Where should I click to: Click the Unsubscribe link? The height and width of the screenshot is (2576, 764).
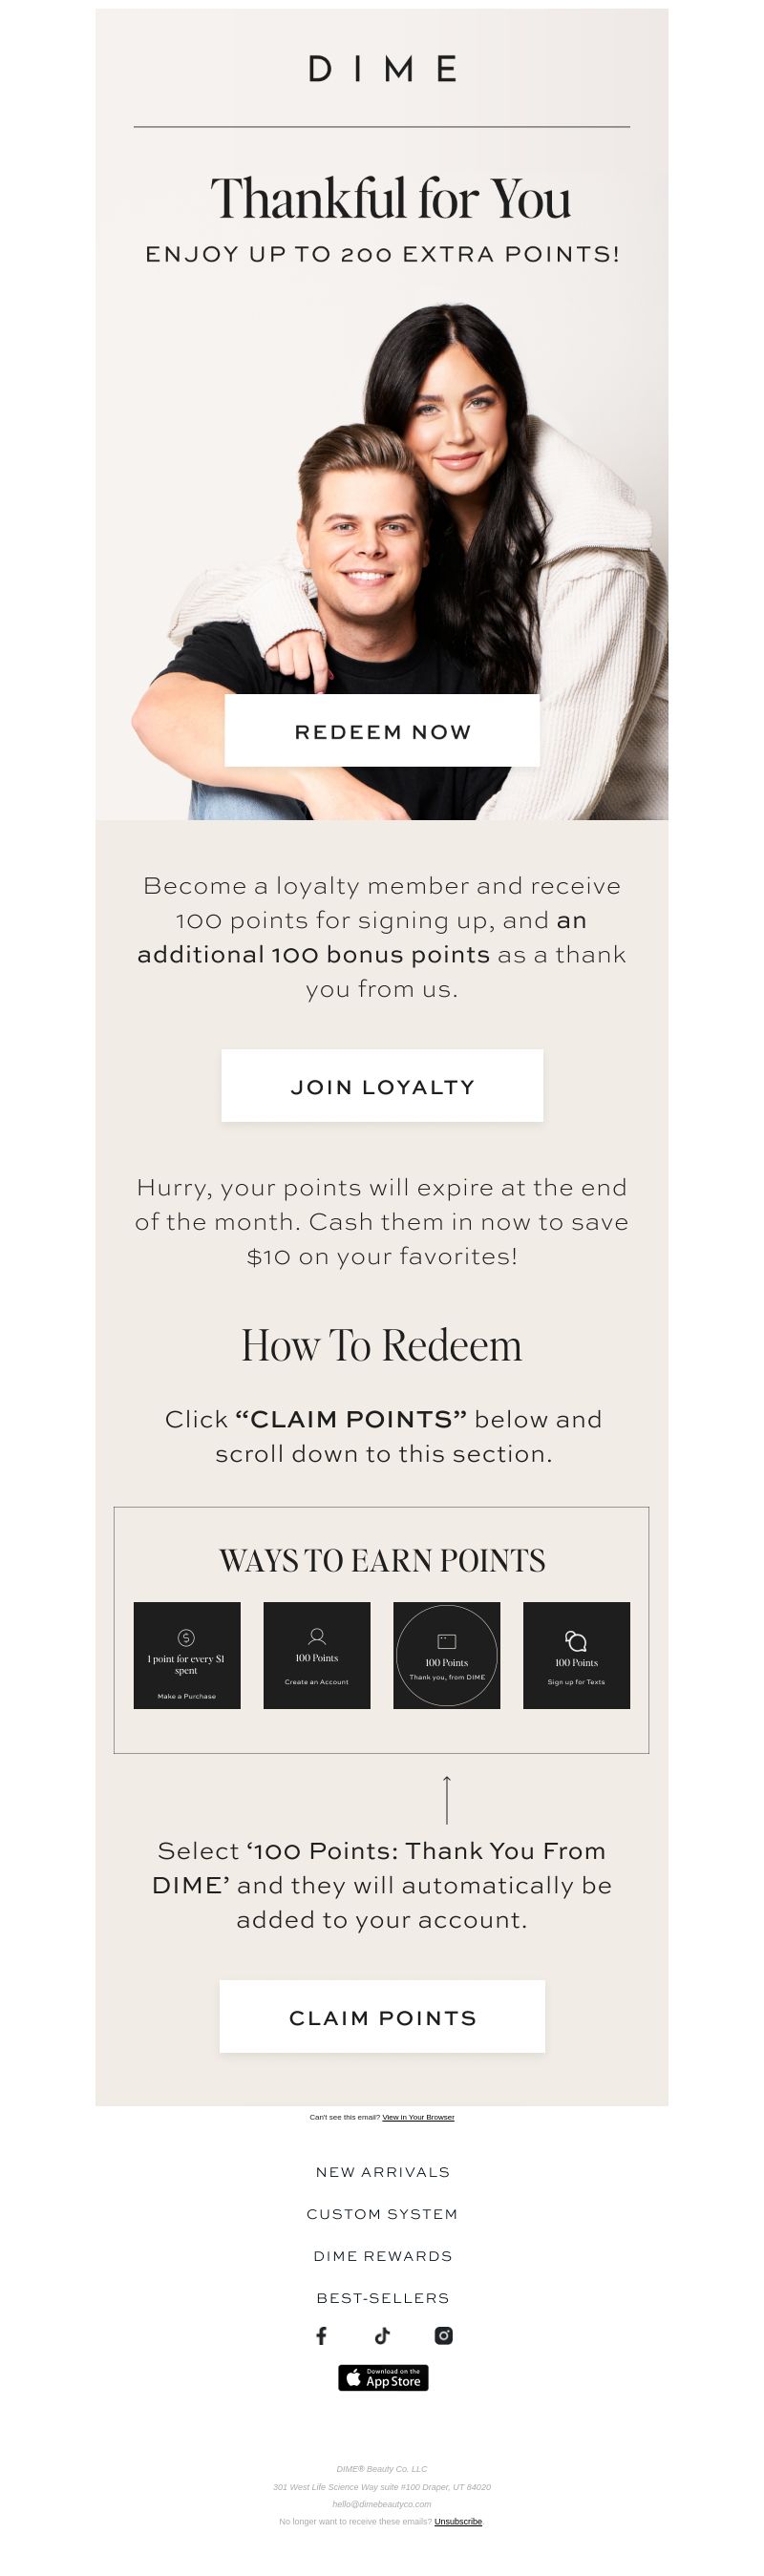point(458,2522)
